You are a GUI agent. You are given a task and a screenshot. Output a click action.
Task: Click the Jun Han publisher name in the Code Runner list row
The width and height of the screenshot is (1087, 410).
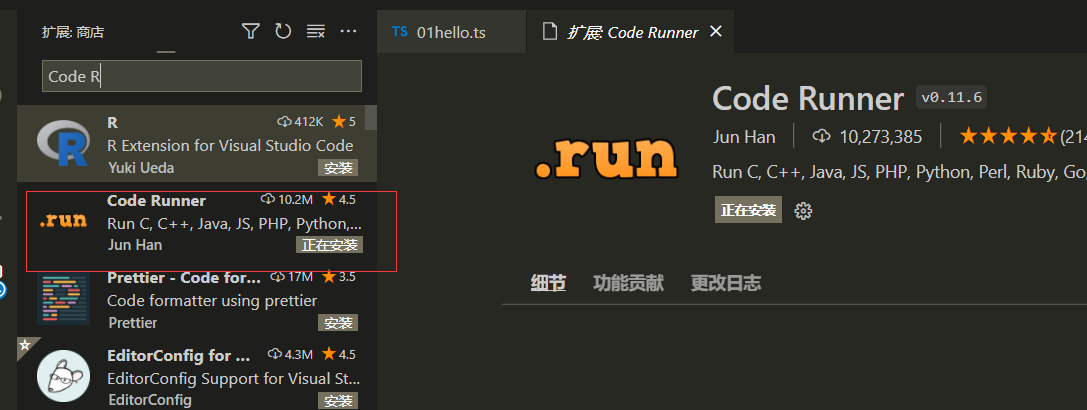click(x=135, y=246)
